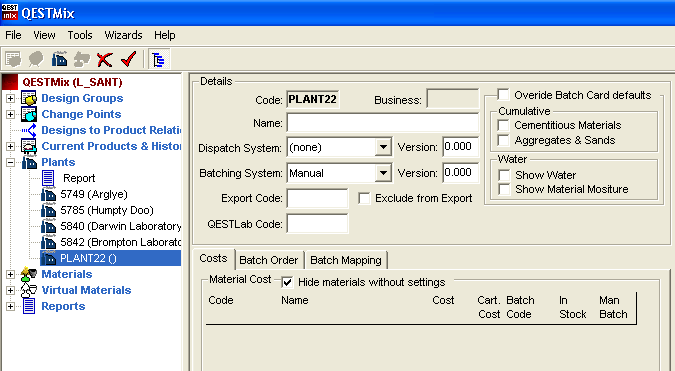Open the File menu

(x=13, y=35)
